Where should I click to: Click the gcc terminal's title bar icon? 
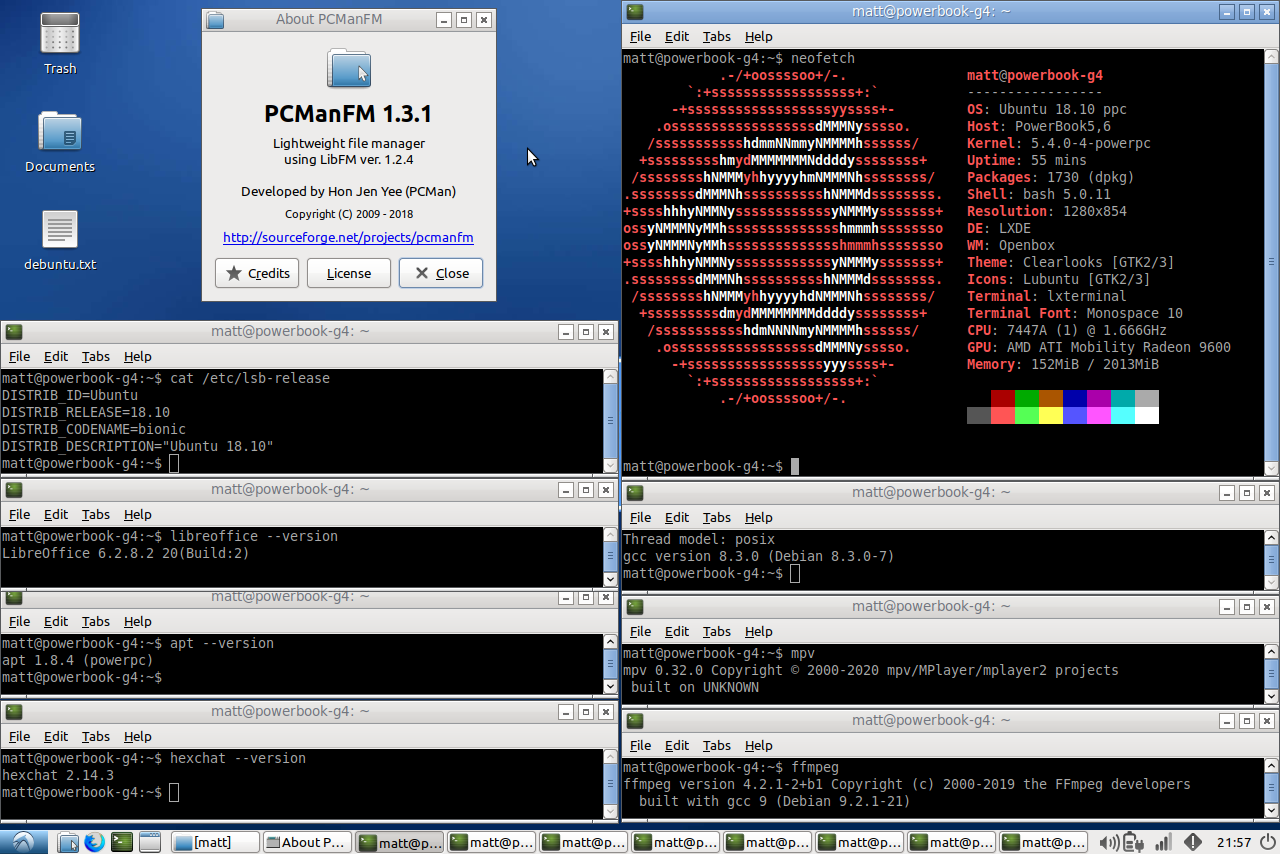point(634,492)
